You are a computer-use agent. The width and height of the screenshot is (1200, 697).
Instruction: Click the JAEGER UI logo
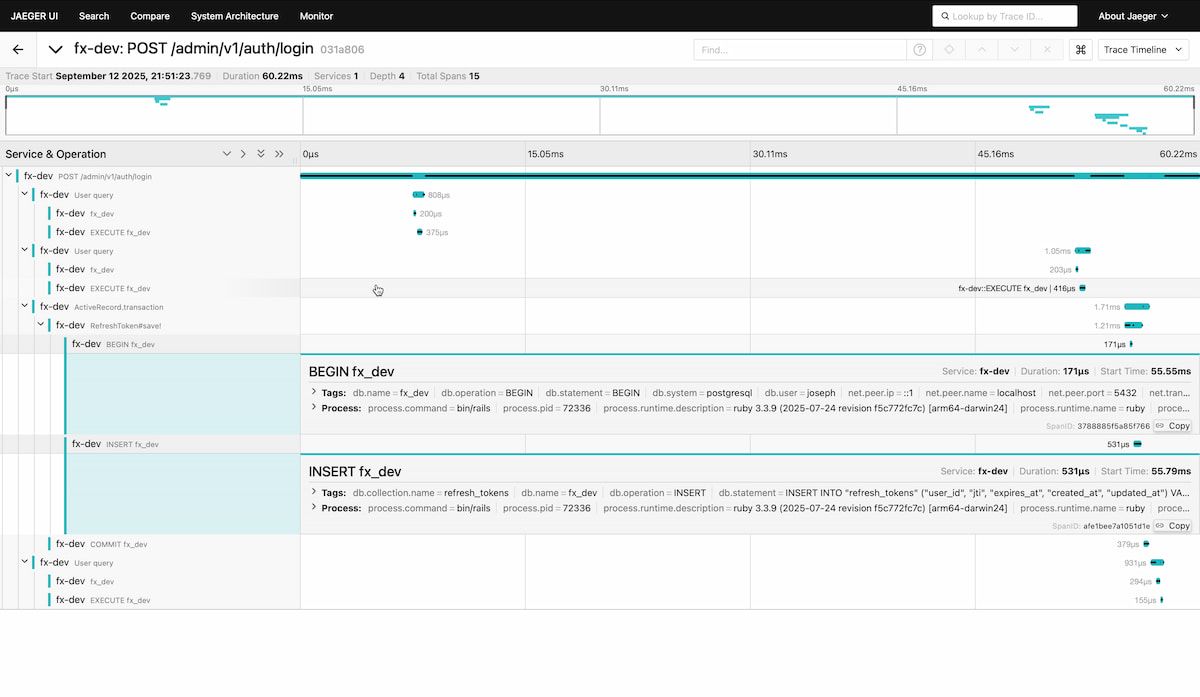pos(34,16)
